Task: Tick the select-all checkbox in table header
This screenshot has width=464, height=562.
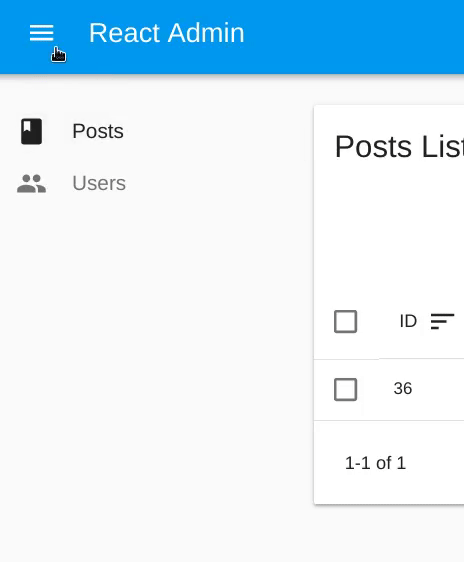Action: pyautogui.click(x=345, y=322)
